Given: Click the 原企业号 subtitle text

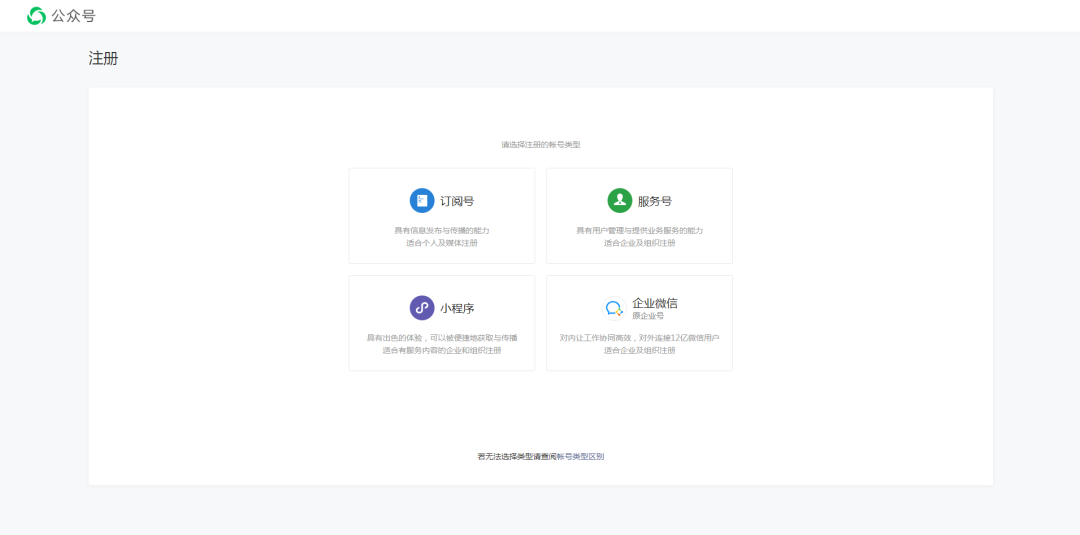Looking at the screenshot, I should [648, 316].
